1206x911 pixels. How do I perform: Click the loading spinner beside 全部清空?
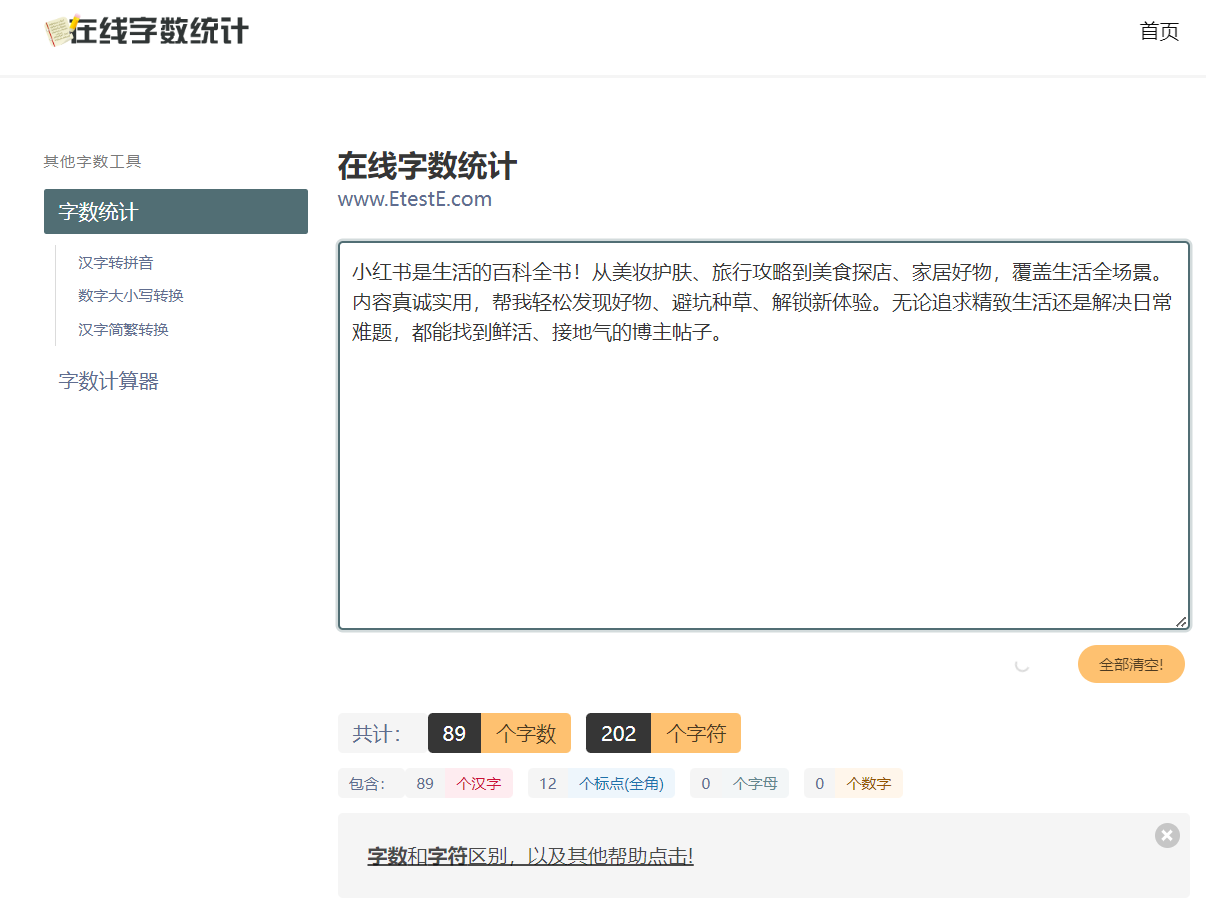click(x=1022, y=664)
